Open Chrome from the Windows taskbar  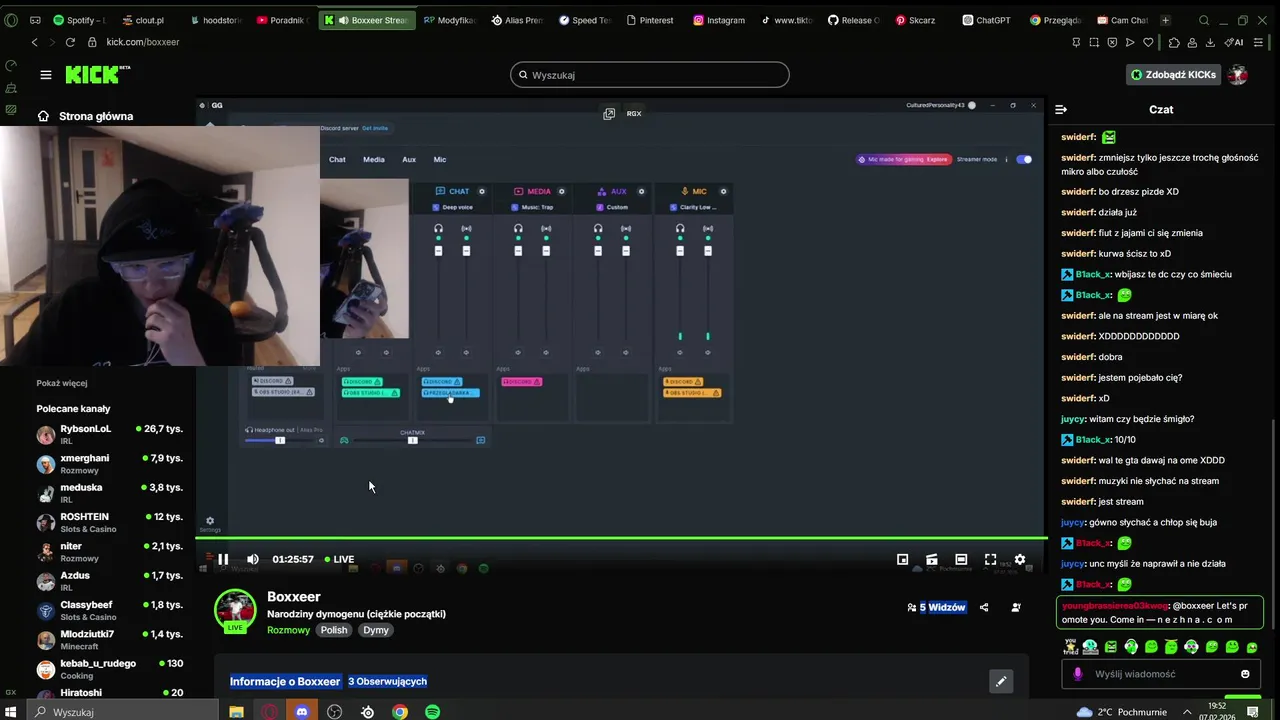point(400,711)
